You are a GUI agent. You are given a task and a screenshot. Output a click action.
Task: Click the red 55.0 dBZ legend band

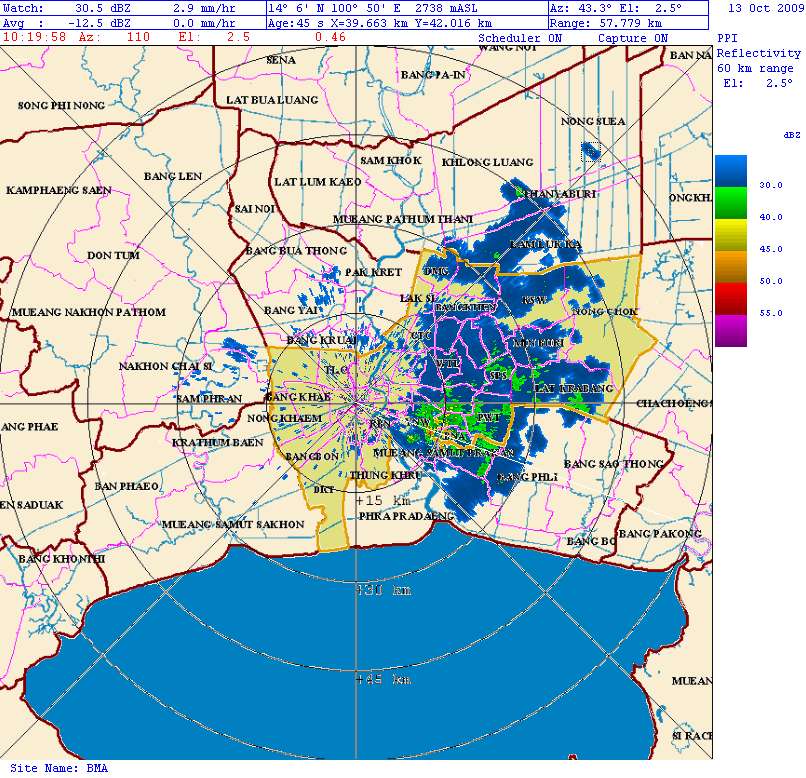coord(730,297)
